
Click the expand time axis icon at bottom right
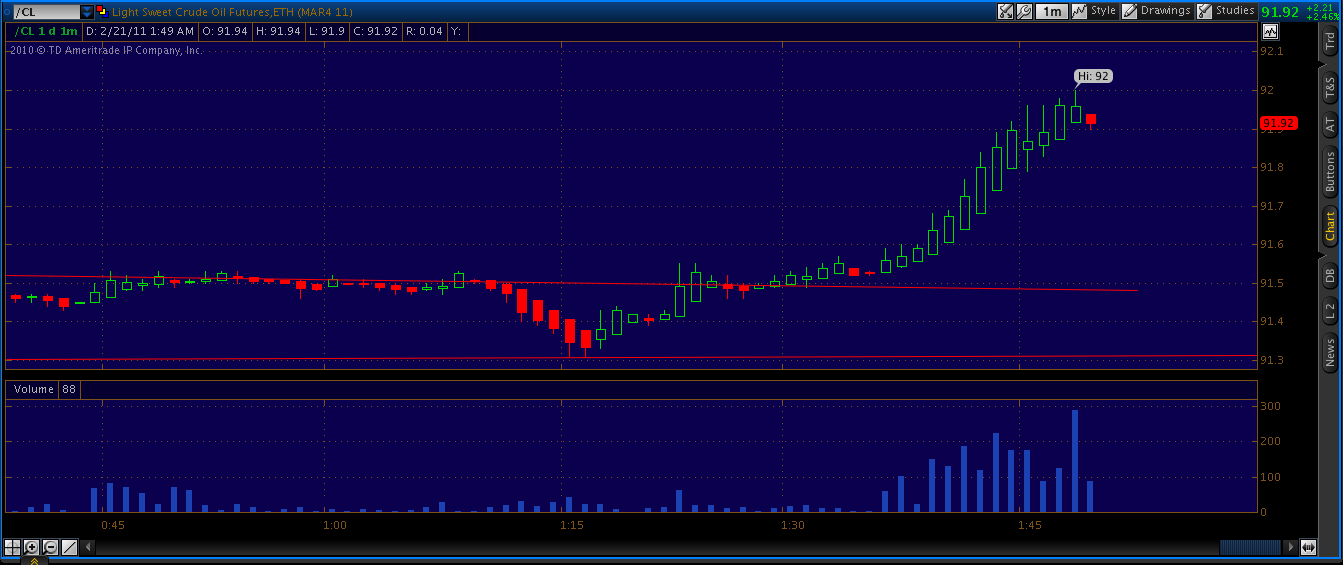[x=1308, y=547]
